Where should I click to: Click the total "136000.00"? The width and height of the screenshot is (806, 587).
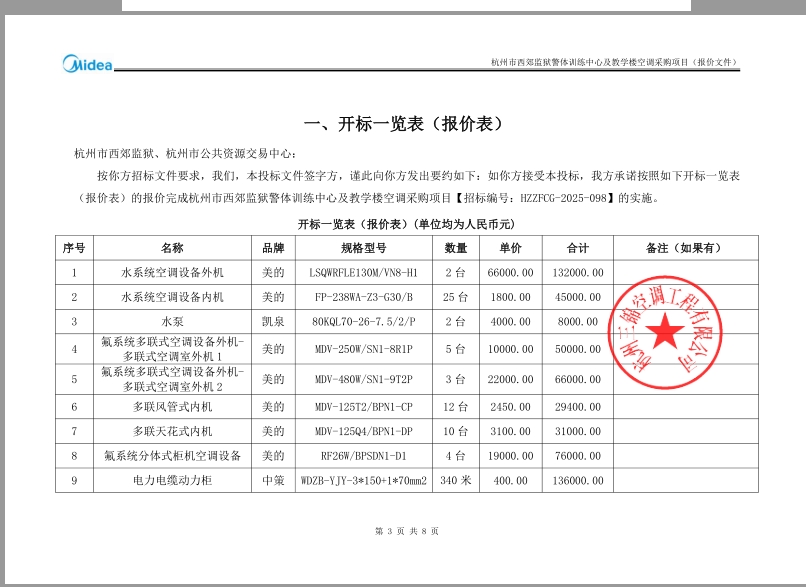pyautogui.click(x=578, y=481)
